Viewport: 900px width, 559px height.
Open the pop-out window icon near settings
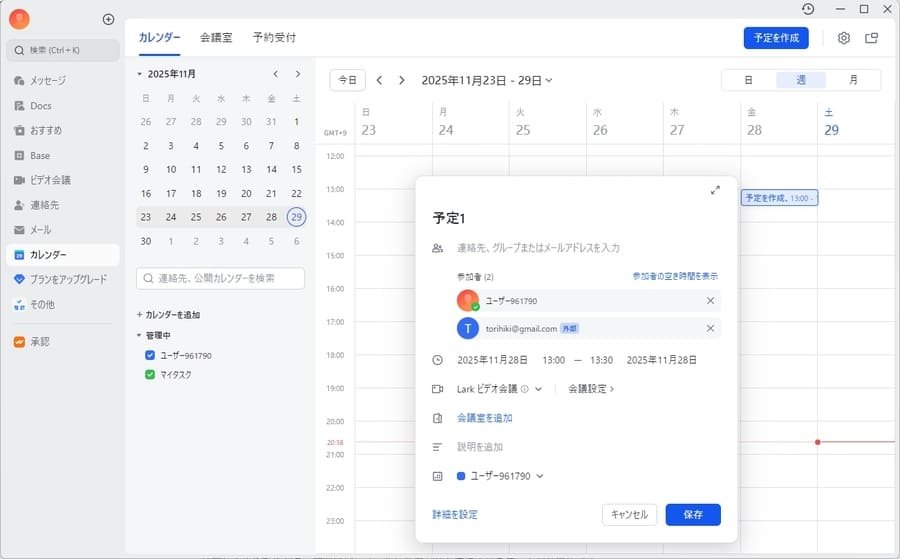coord(871,38)
